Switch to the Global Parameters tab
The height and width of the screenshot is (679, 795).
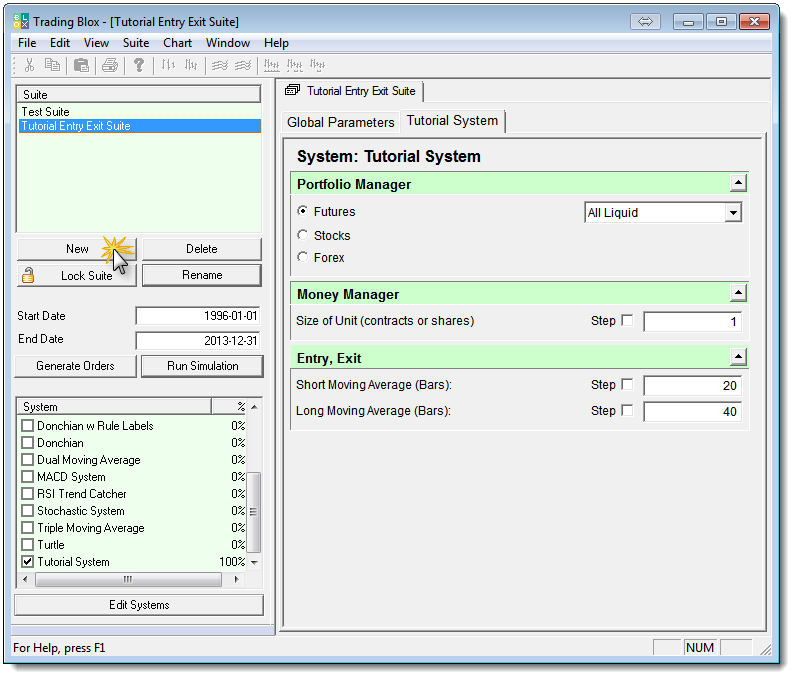[340, 122]
